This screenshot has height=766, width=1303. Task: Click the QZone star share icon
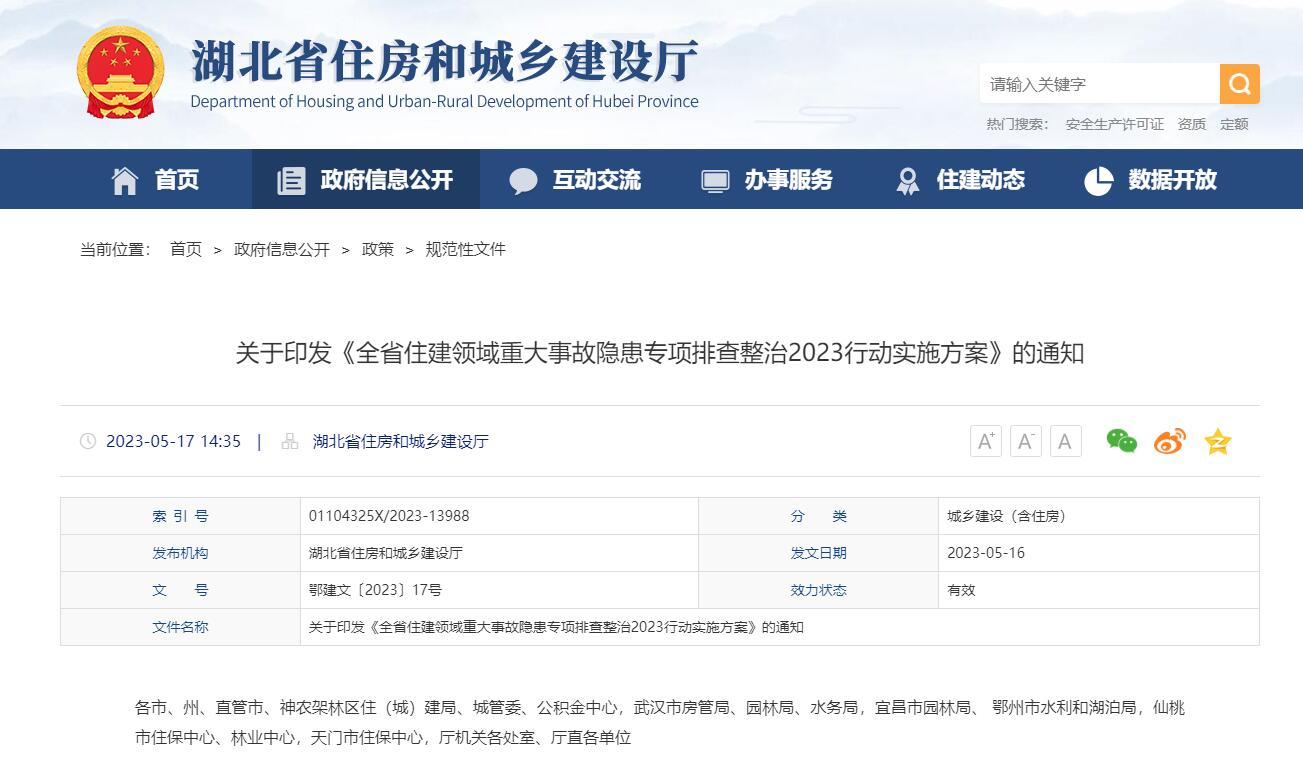point(1217,440)
